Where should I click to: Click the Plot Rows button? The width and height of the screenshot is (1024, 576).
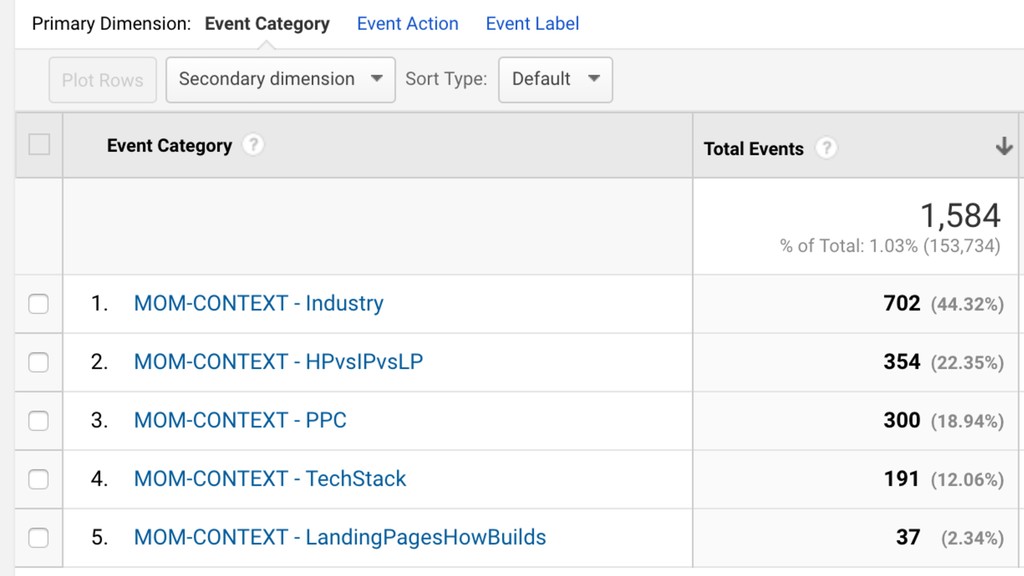[103, 80]
